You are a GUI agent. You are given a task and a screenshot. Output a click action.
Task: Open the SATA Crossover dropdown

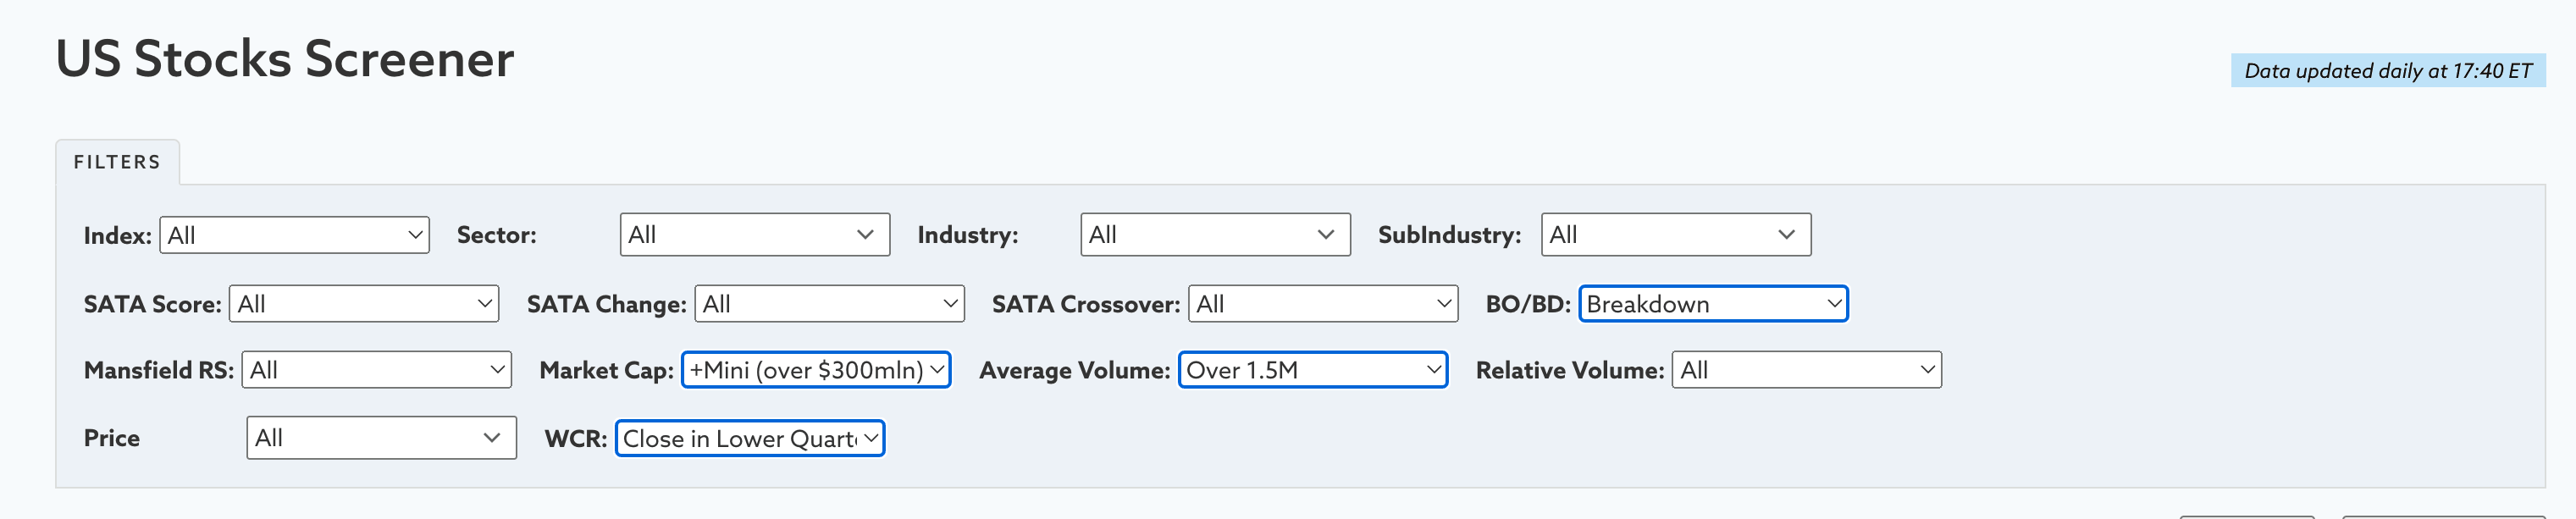[1323, 304]
